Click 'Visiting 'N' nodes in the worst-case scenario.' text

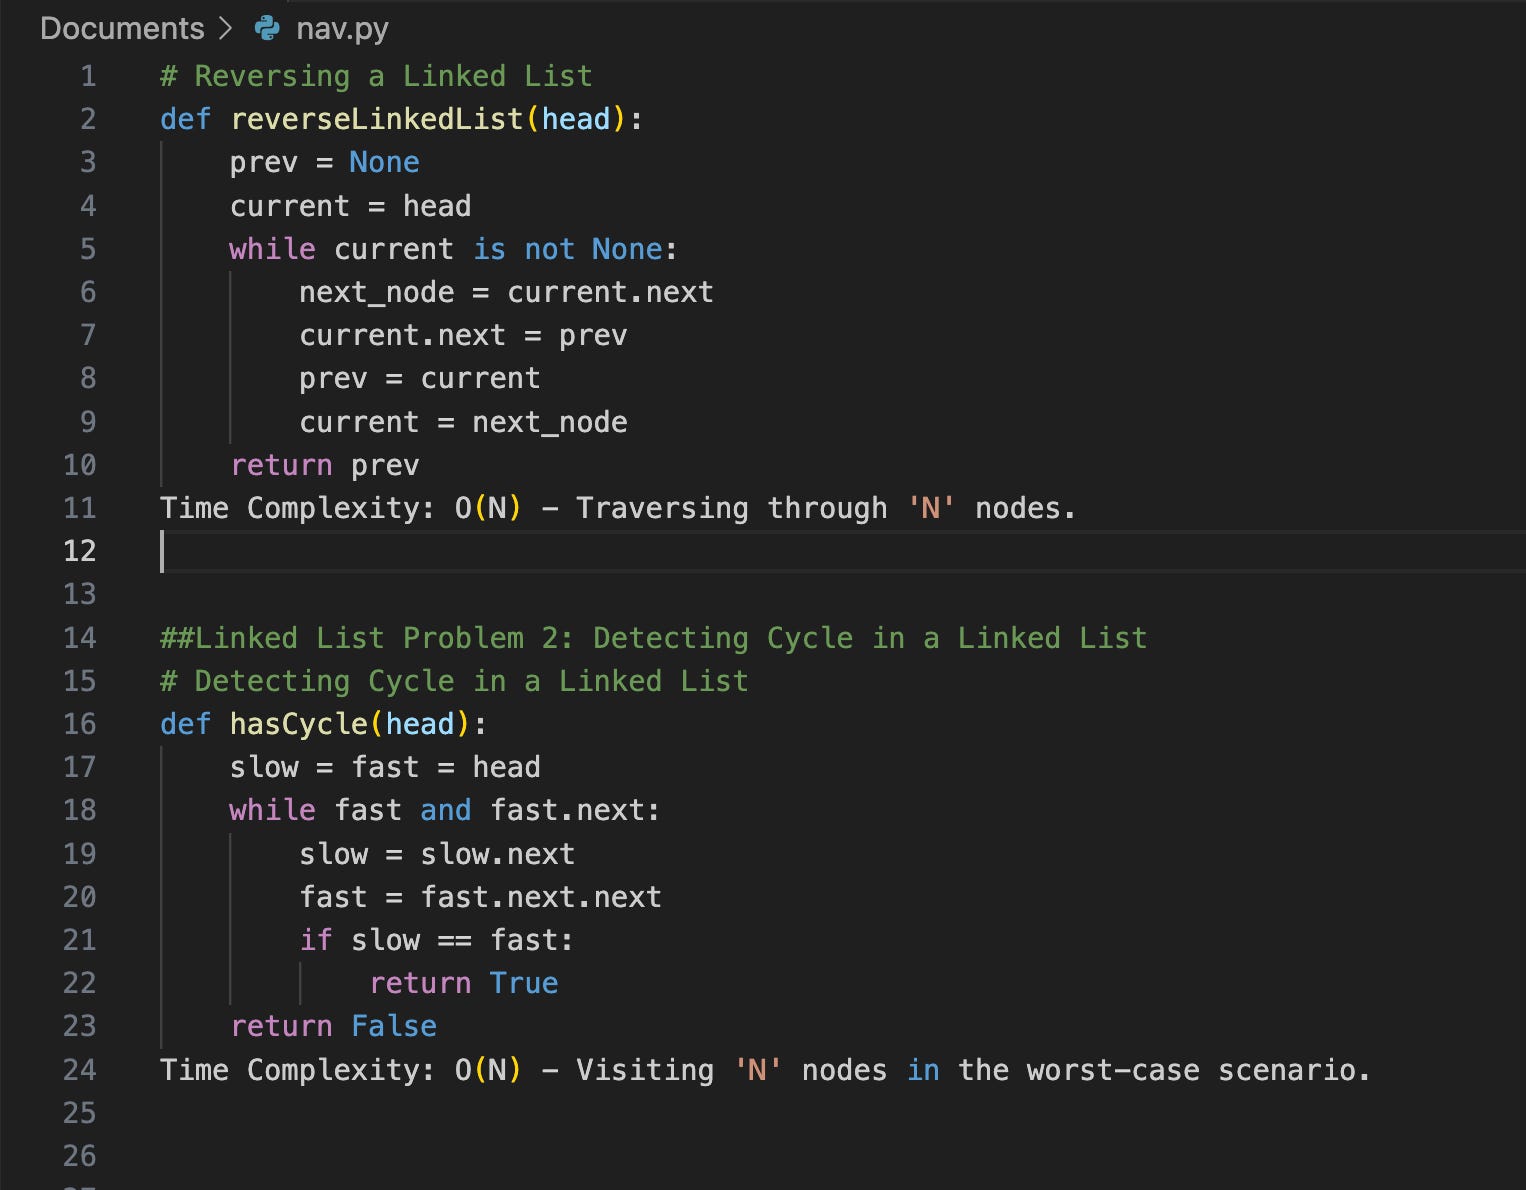click(x=973, y=1070)
